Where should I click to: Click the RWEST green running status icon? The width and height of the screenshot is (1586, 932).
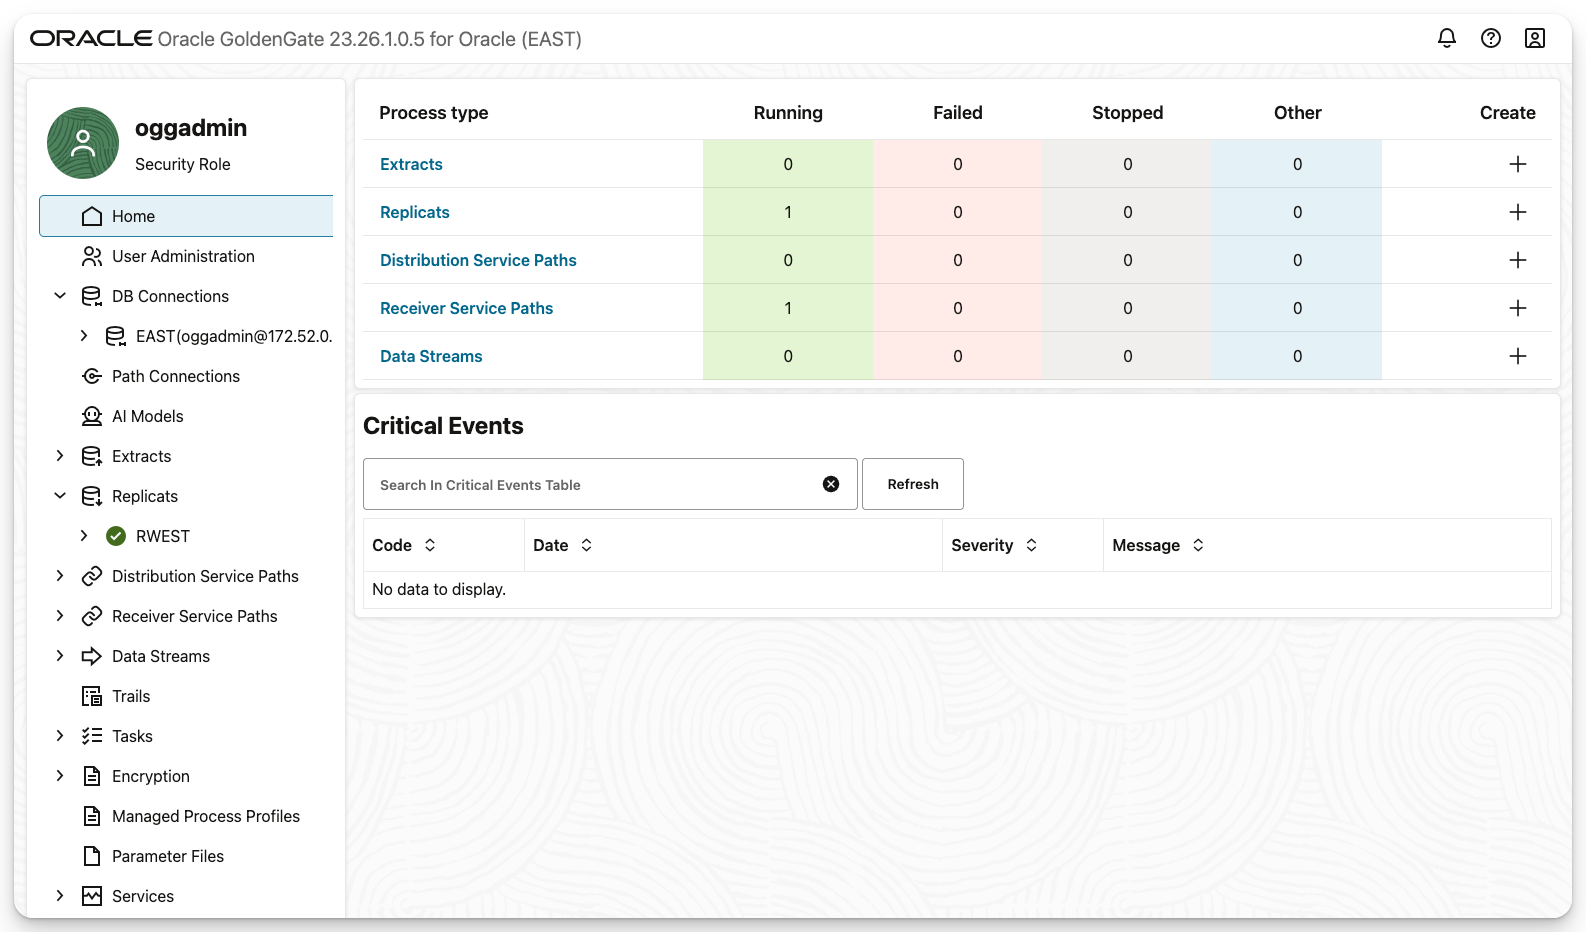point(116,536)
